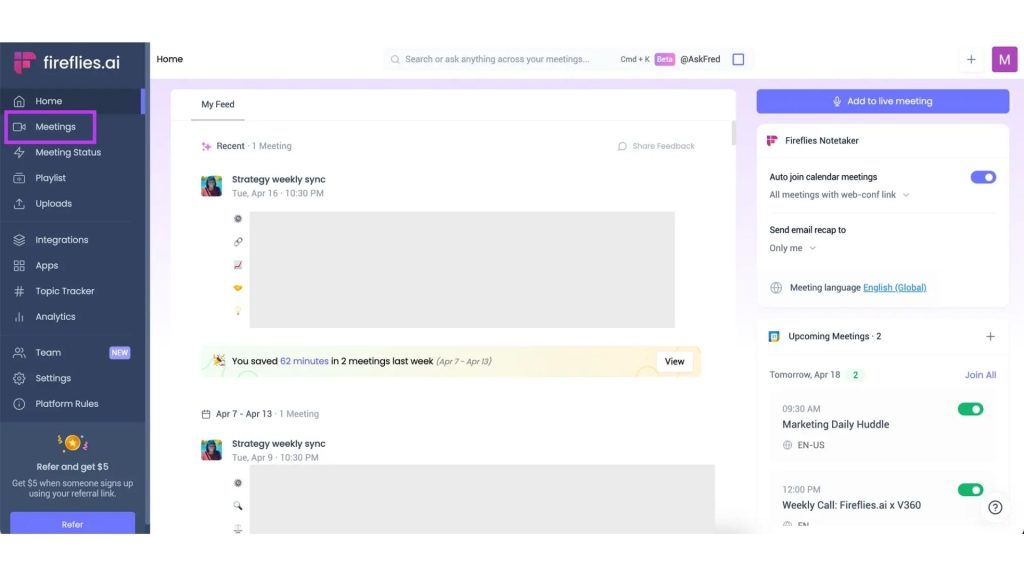Click the Analytics bar chart icon
Screen dimensions: 1024x576
(x=19, y=317)
